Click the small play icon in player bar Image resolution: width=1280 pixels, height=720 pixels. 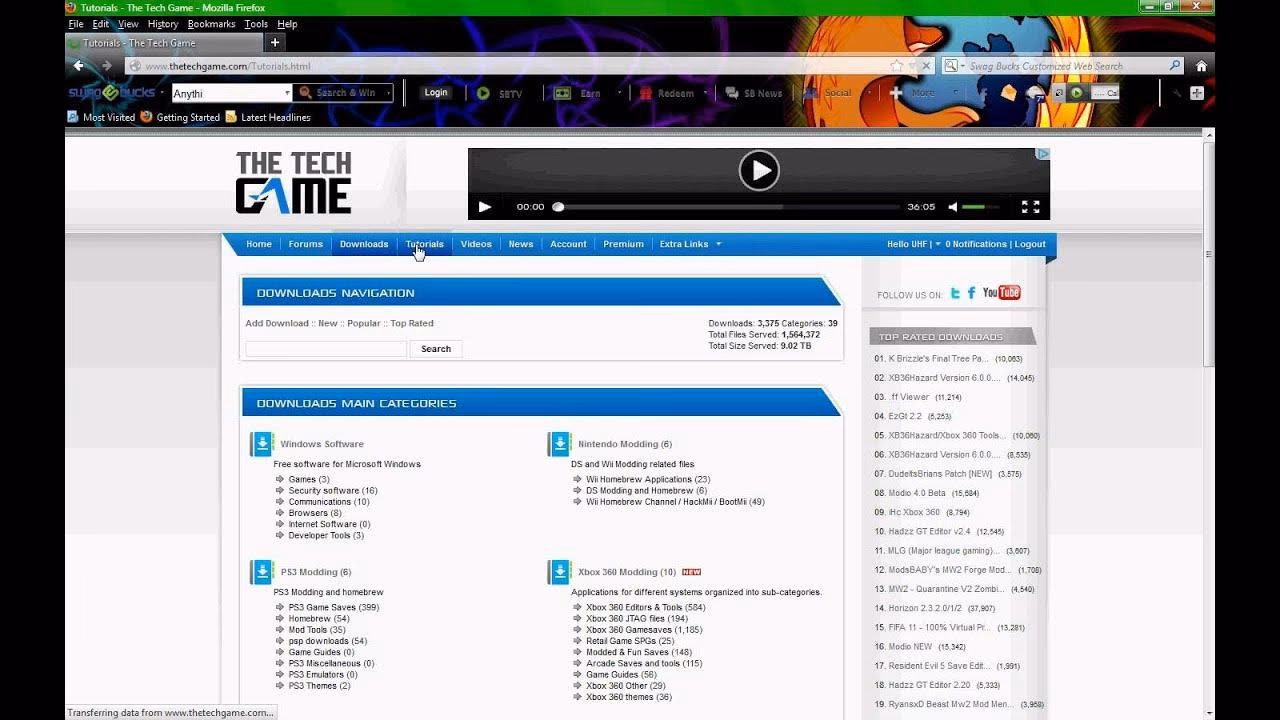pos(485,207)
